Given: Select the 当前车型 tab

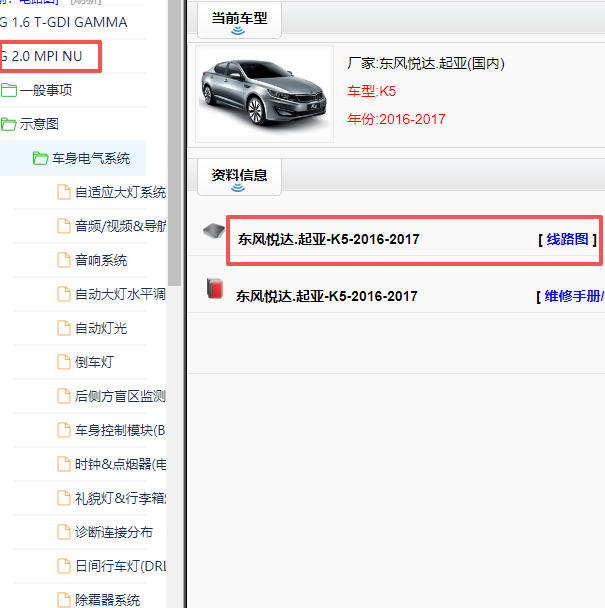Looking at the screenshot, I should pos(239,20).
